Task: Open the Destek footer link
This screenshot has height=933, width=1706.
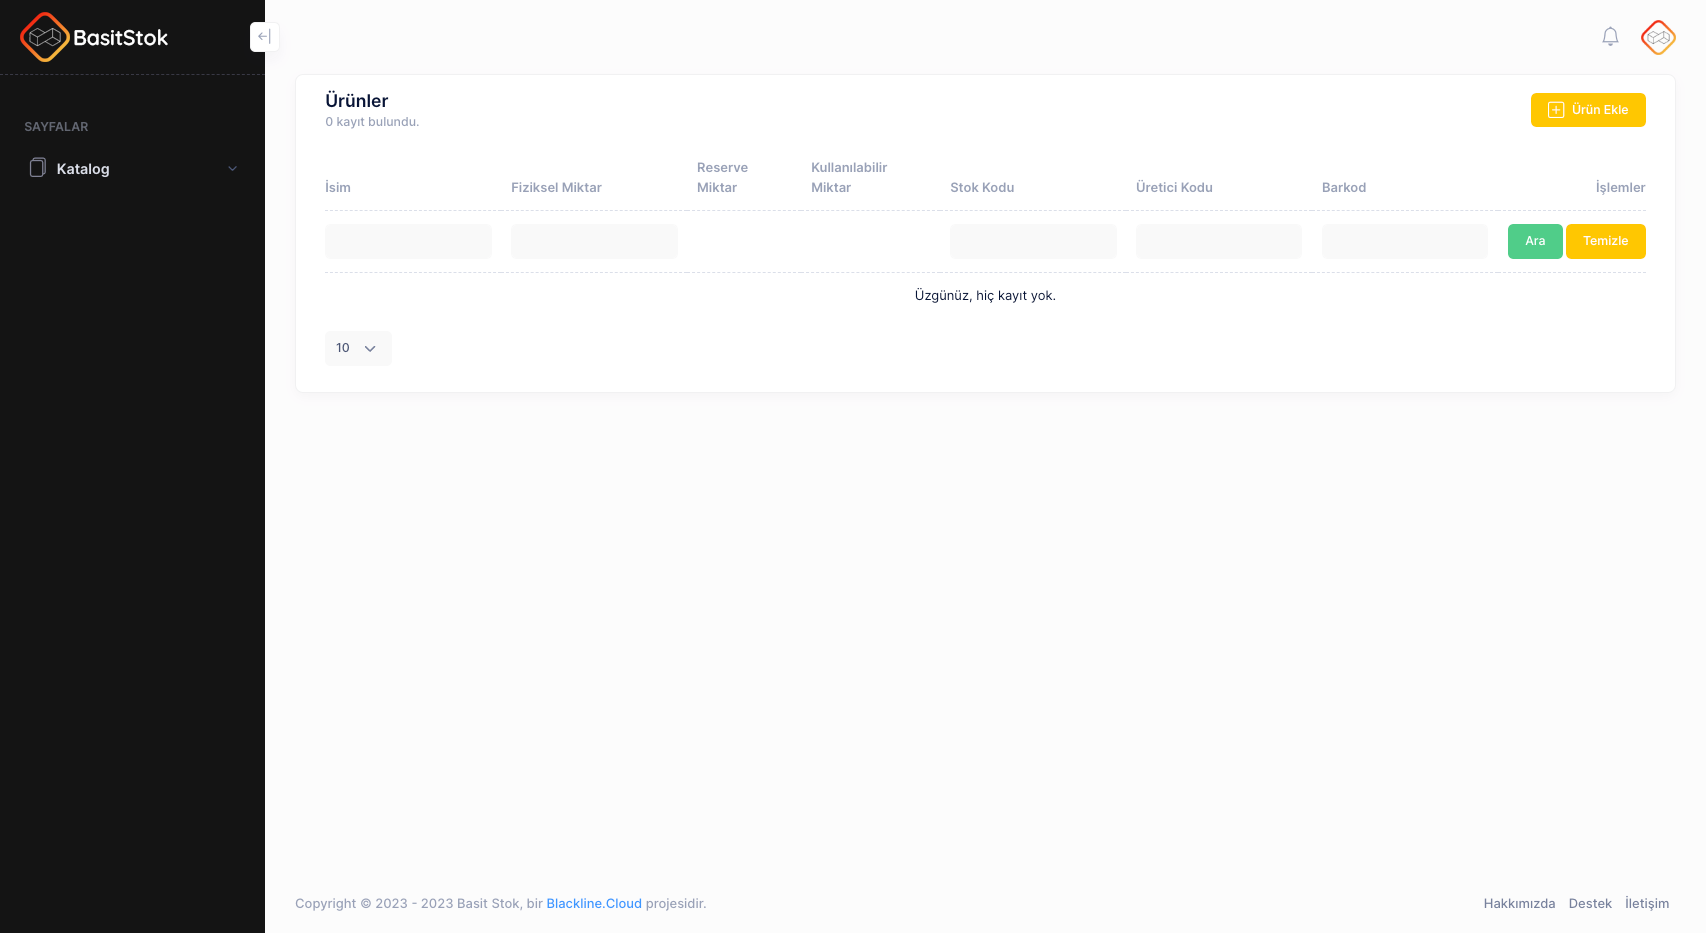Action: 1590,903
